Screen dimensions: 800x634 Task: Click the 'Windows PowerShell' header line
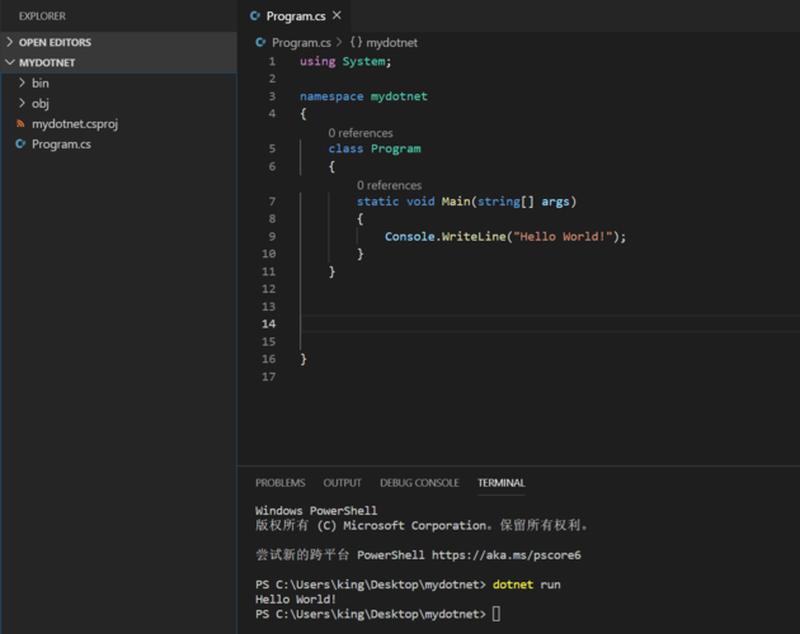point(316,511)
